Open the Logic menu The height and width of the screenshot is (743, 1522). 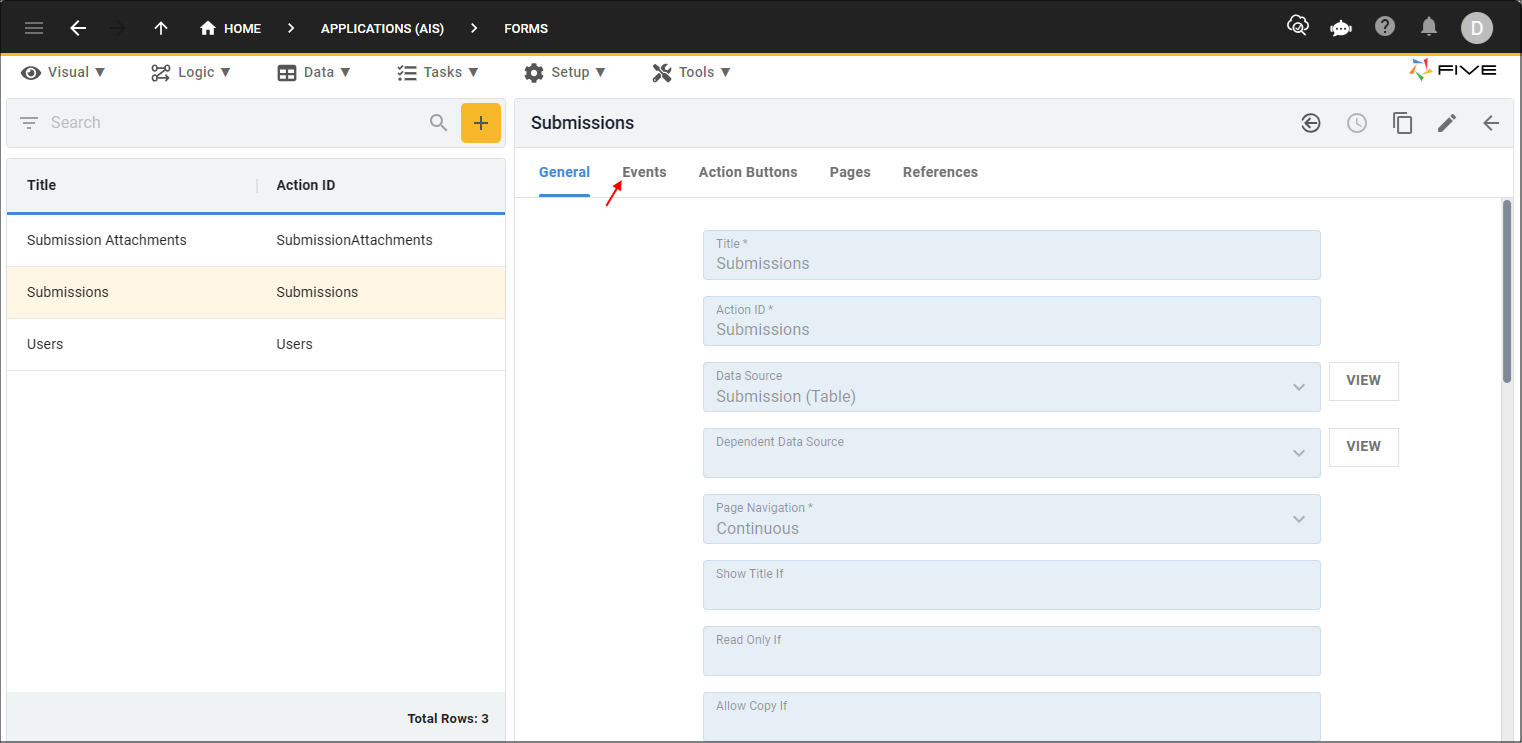(191, 72)
